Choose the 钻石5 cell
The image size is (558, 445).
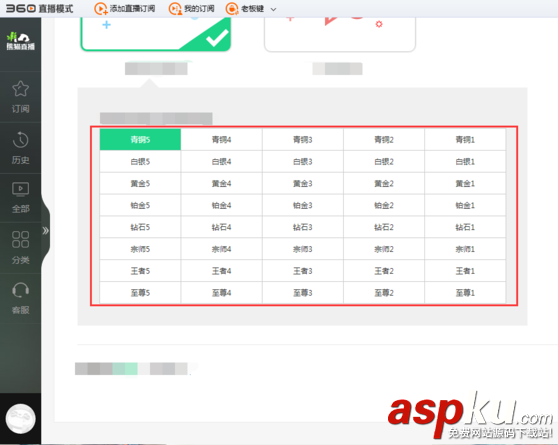(140, 227)
